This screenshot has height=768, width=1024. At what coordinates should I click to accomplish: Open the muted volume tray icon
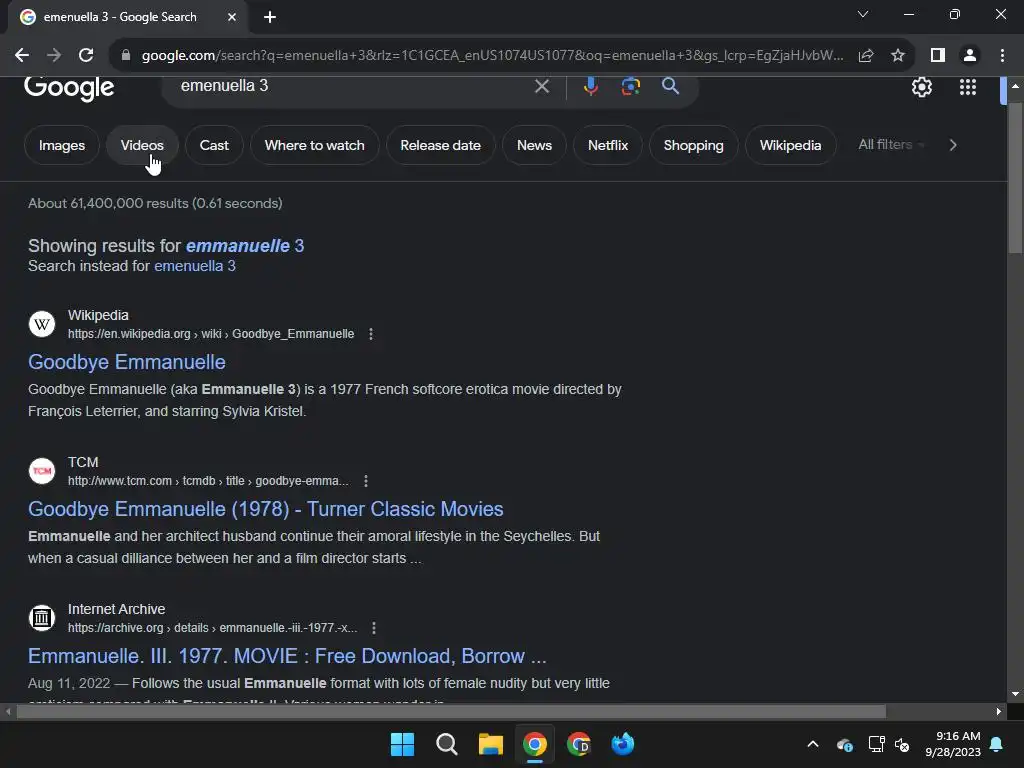click(902, 744)
